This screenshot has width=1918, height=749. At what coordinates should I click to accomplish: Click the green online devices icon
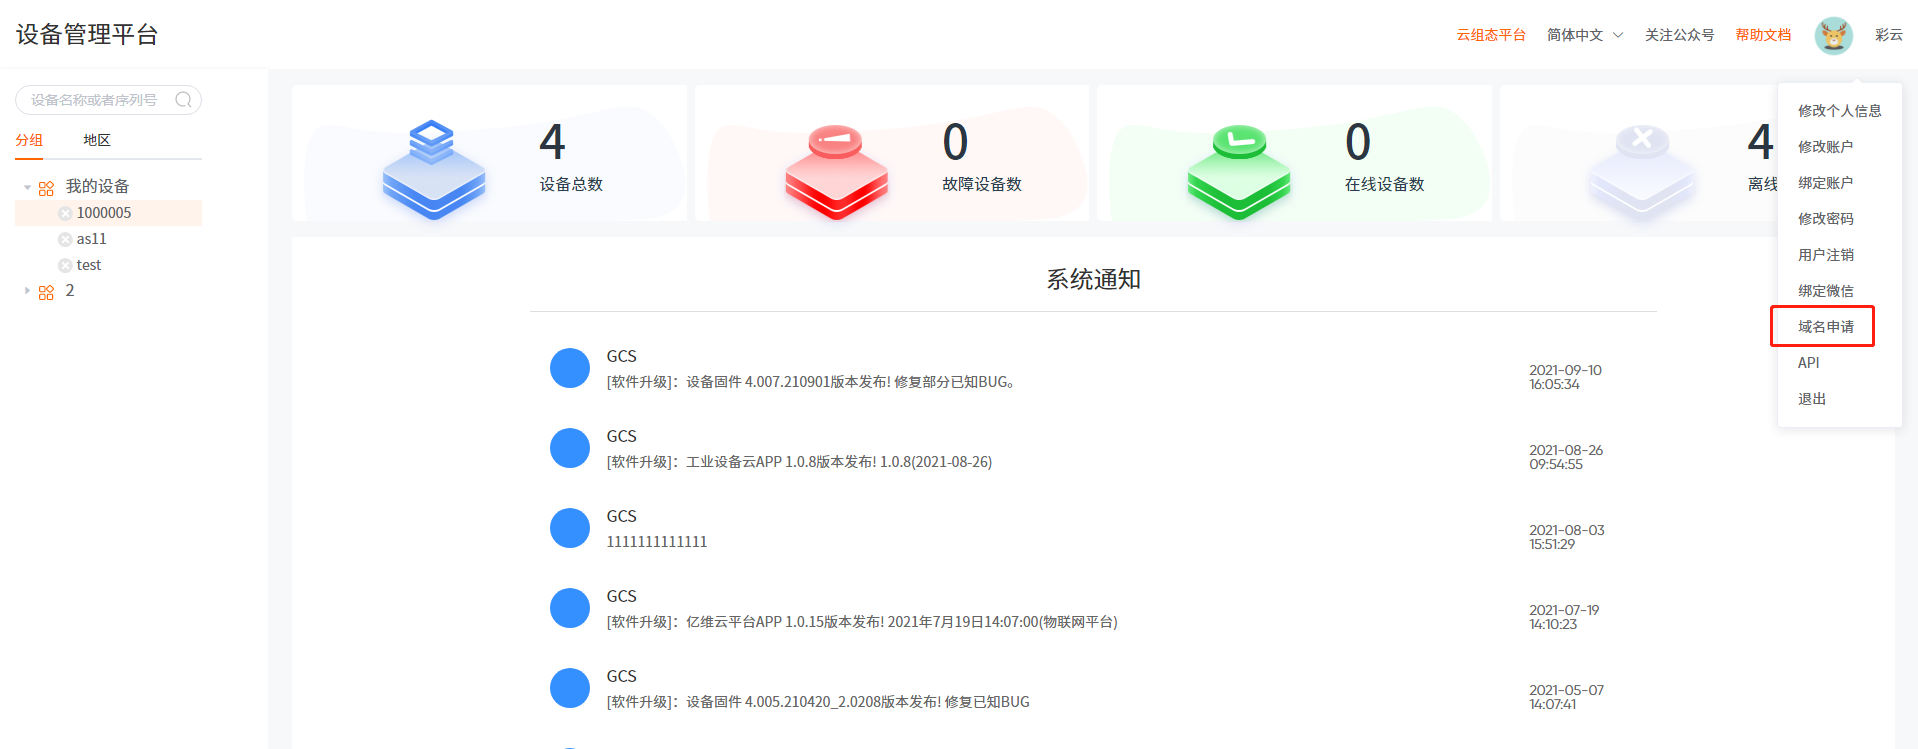(x=1238, y=171)
